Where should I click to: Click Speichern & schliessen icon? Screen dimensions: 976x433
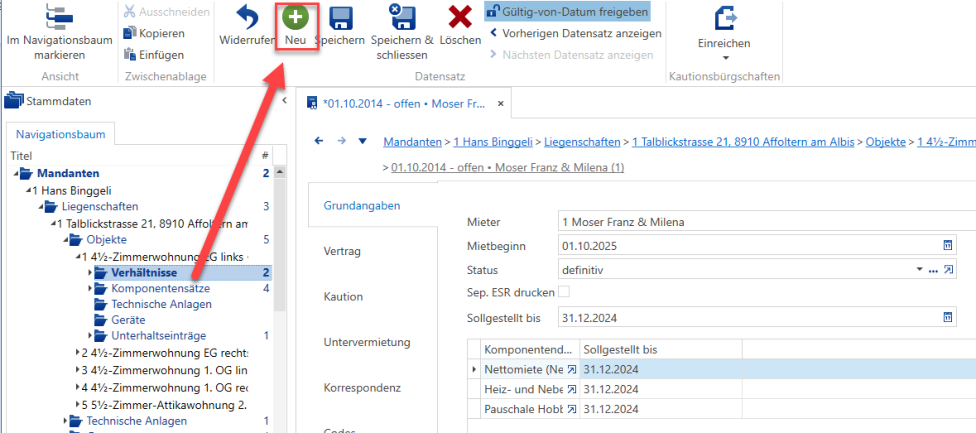(x=402, y=17)
